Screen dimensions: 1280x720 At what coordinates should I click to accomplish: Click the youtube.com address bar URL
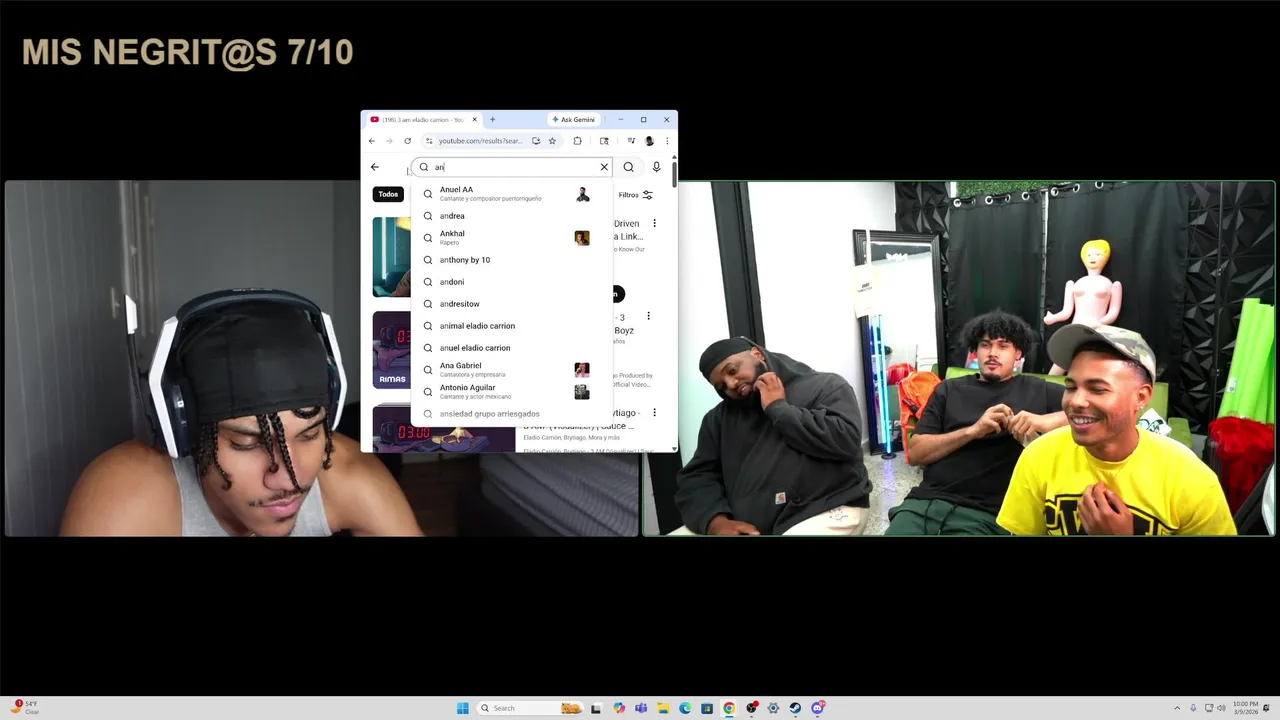(480, 141)
